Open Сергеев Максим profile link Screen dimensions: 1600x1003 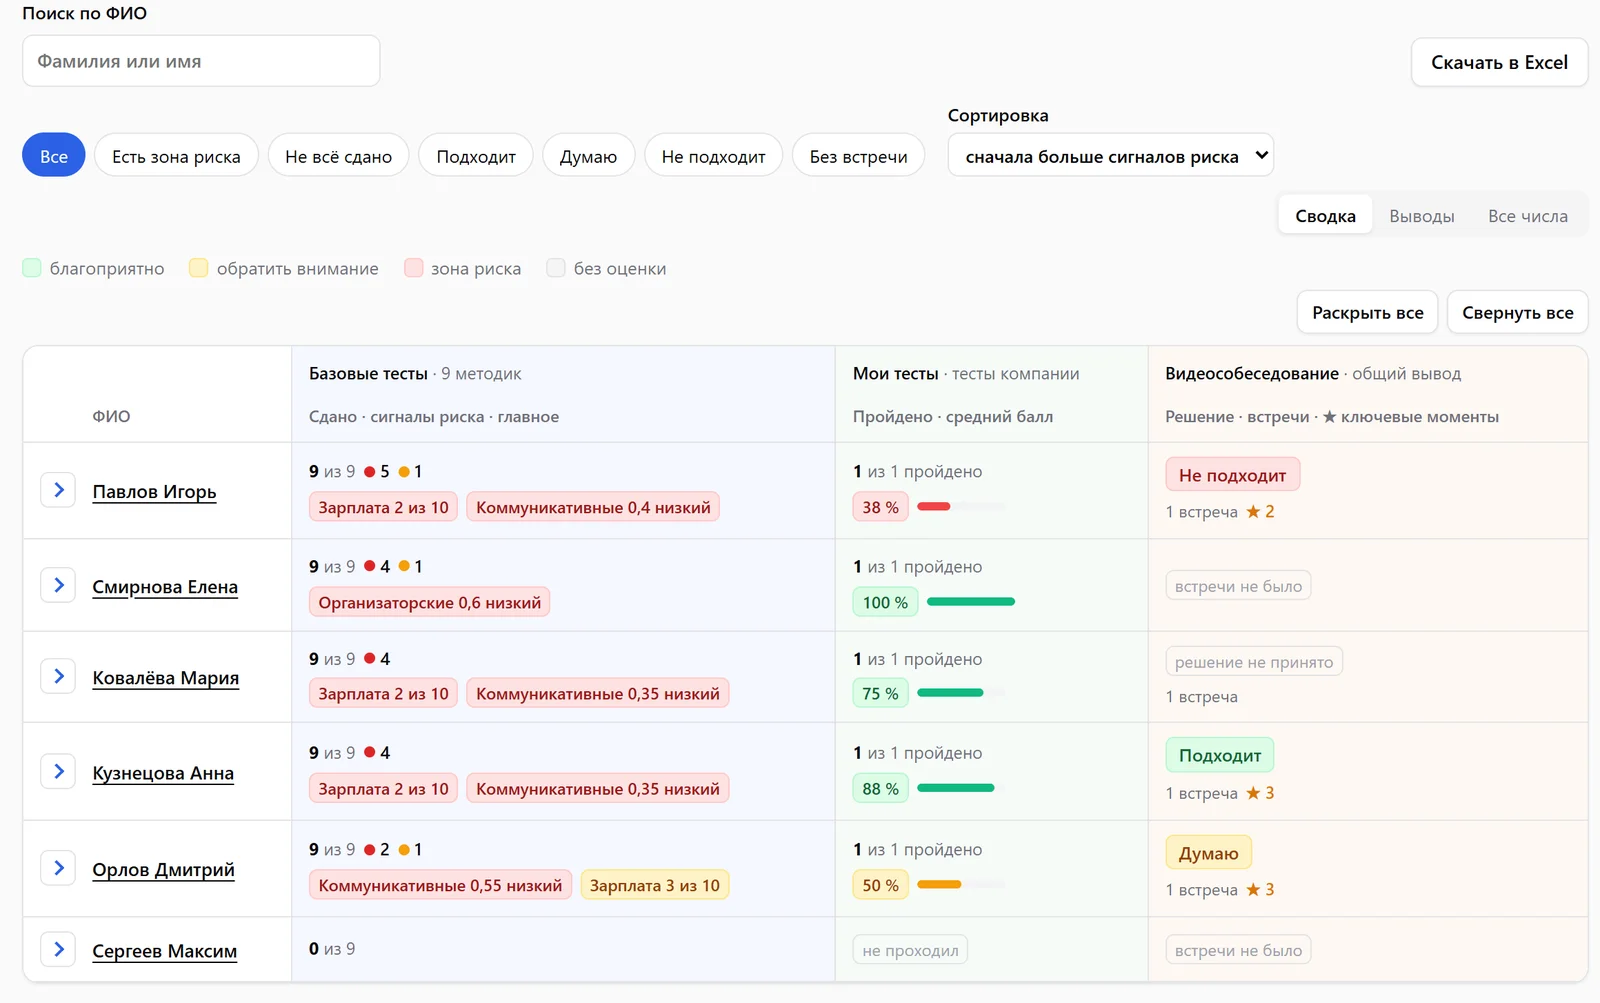tap(164, 950)
